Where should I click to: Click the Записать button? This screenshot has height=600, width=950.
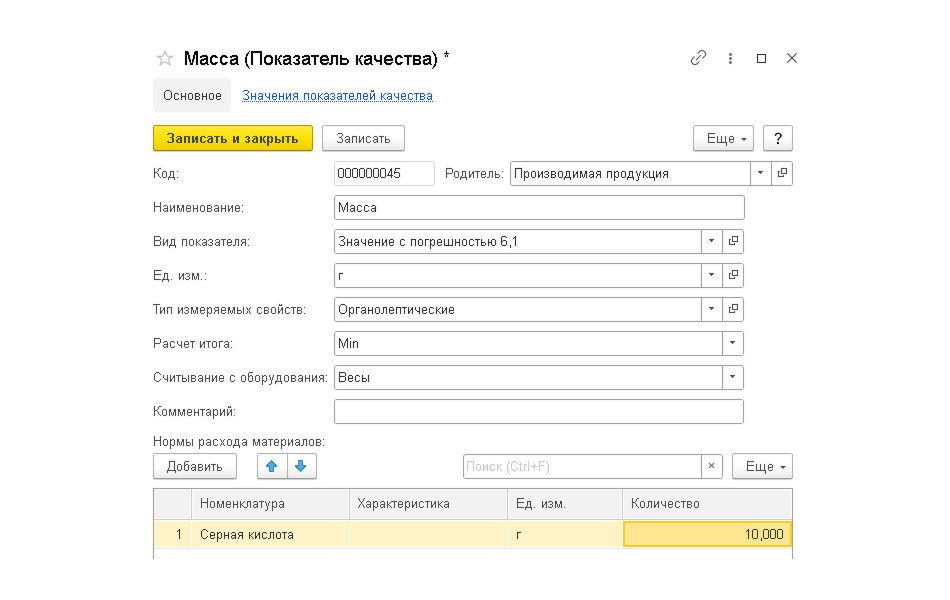click(364, 138)
